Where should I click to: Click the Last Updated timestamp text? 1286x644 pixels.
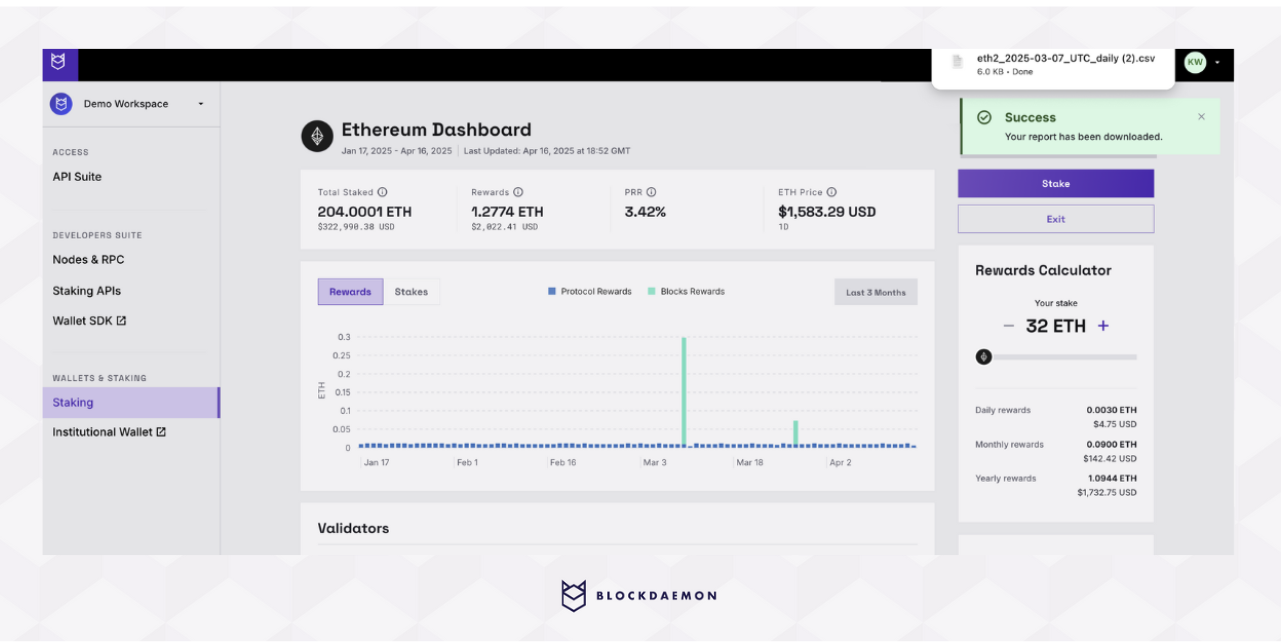[x=547, y=151]
